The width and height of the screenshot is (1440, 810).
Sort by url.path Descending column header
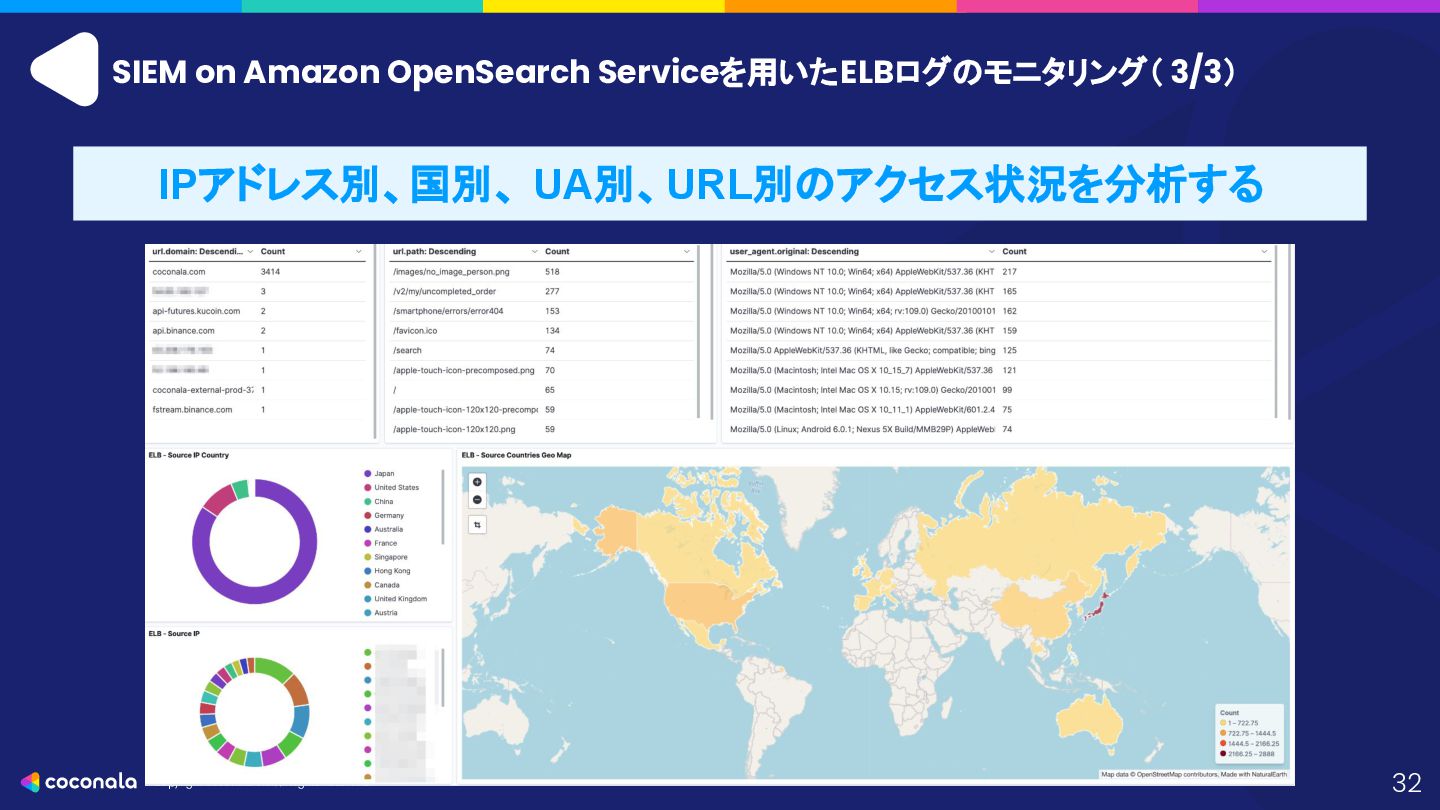(x=435, y=251)
